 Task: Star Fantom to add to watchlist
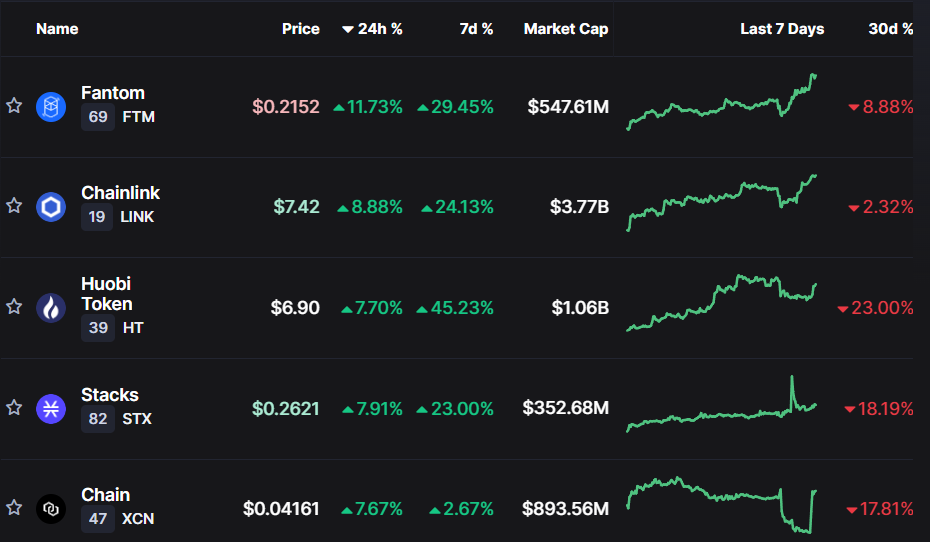tap(14, 106)
